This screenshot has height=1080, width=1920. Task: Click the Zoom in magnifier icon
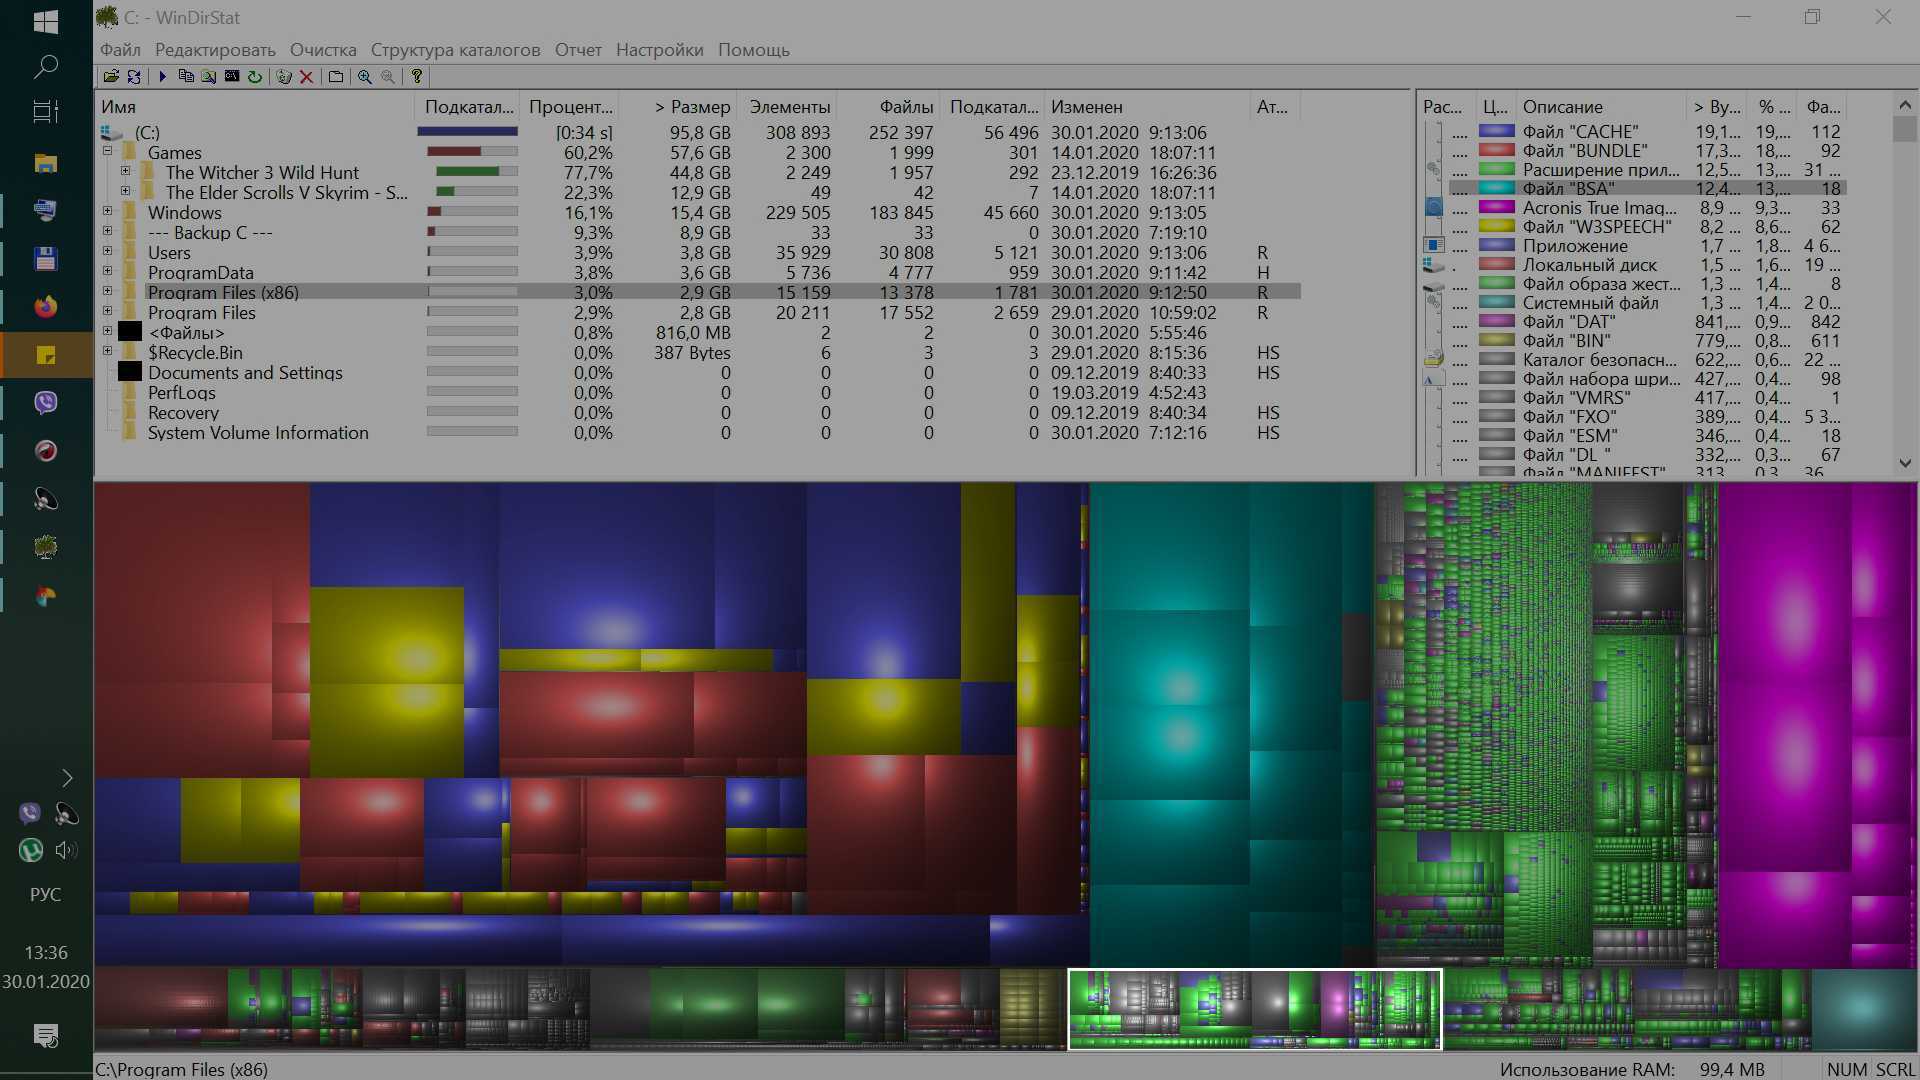(x=365, y=77)
